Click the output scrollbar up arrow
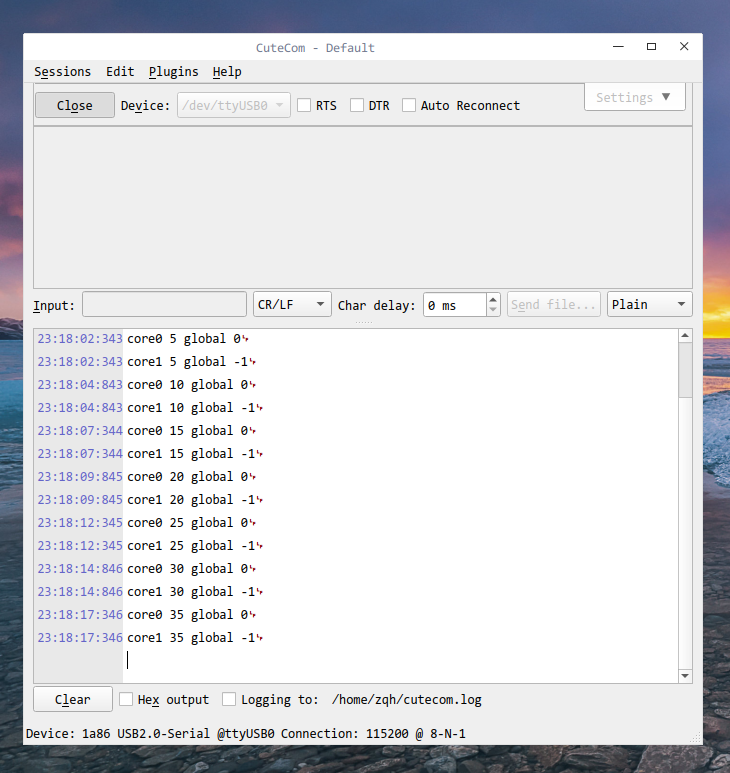The height and width of the screenshot is (773, 730). click(685, 336)
